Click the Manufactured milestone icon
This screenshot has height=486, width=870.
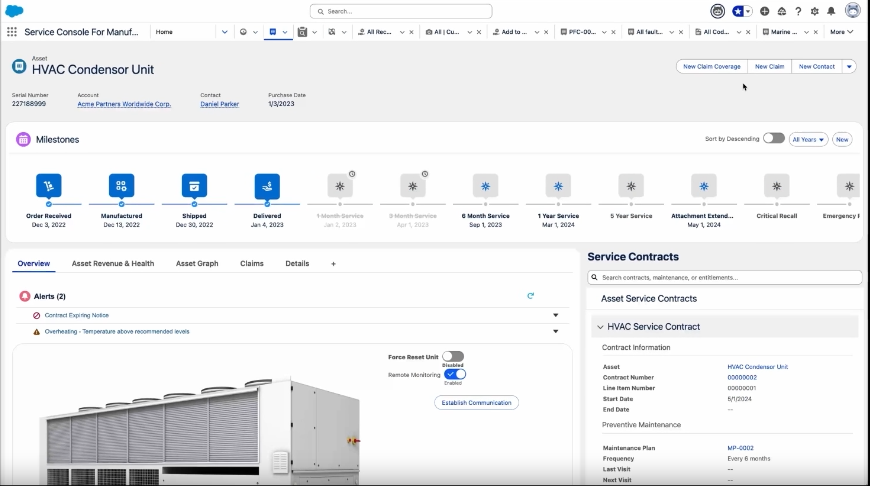(122, 186)
